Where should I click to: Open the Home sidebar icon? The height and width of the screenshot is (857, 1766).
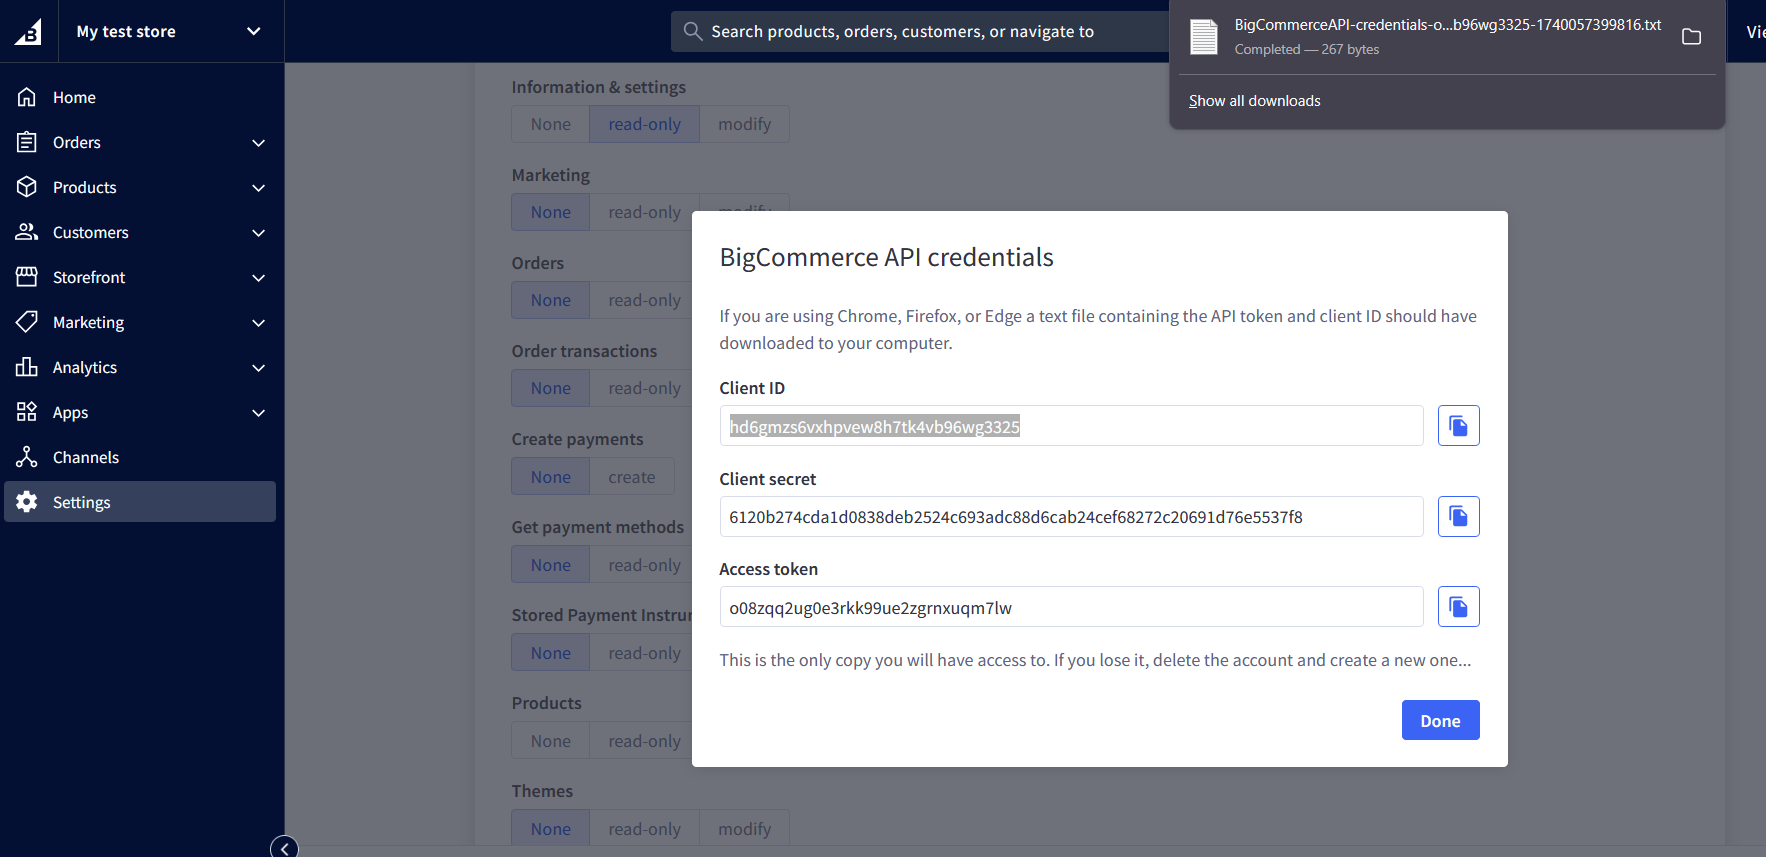27,97
